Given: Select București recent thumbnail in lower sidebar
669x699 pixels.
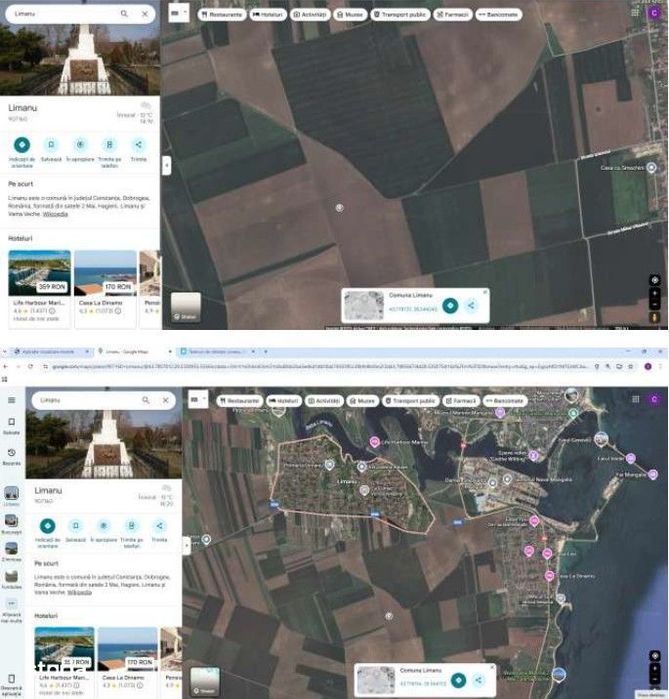Looking at the screenshot, I should pyautogui.click(x=11, y=521).
